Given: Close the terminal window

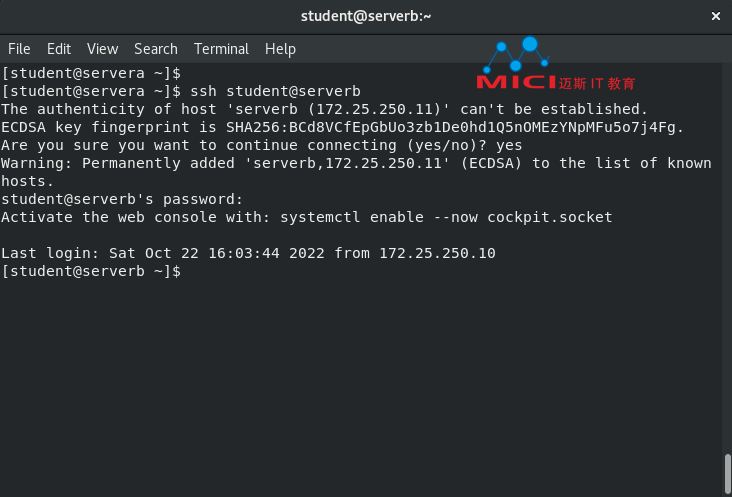Looking at the screenshot, I should 716,16.
